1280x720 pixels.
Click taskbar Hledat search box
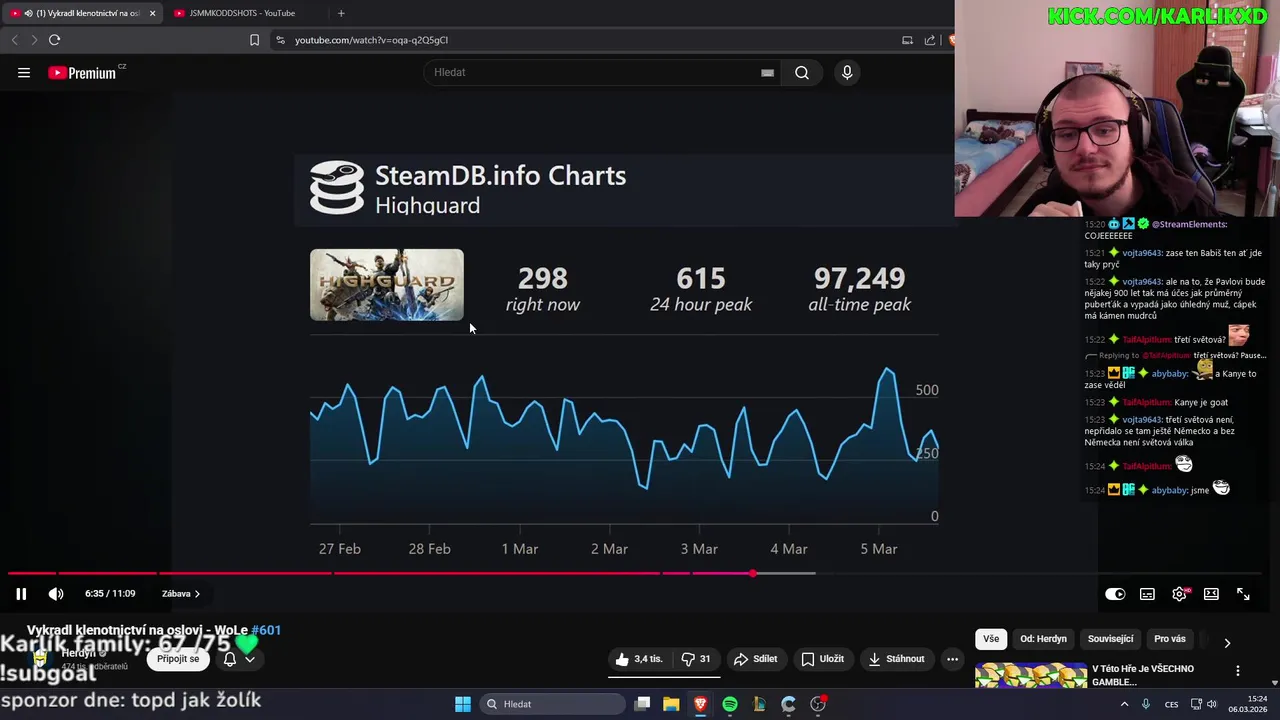coord(550,704)
